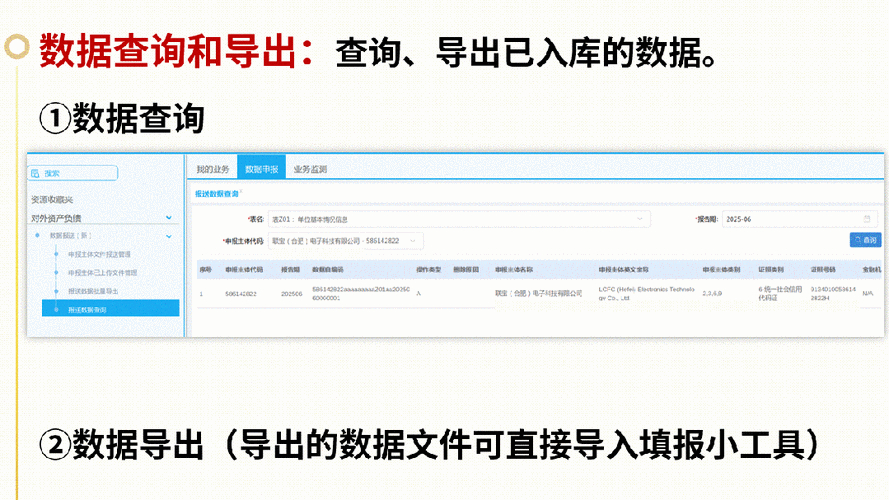The width and height of the screenshot is (889, 500).
Task: Click the cell 586142822 in row 1
Action: (240, 294)
